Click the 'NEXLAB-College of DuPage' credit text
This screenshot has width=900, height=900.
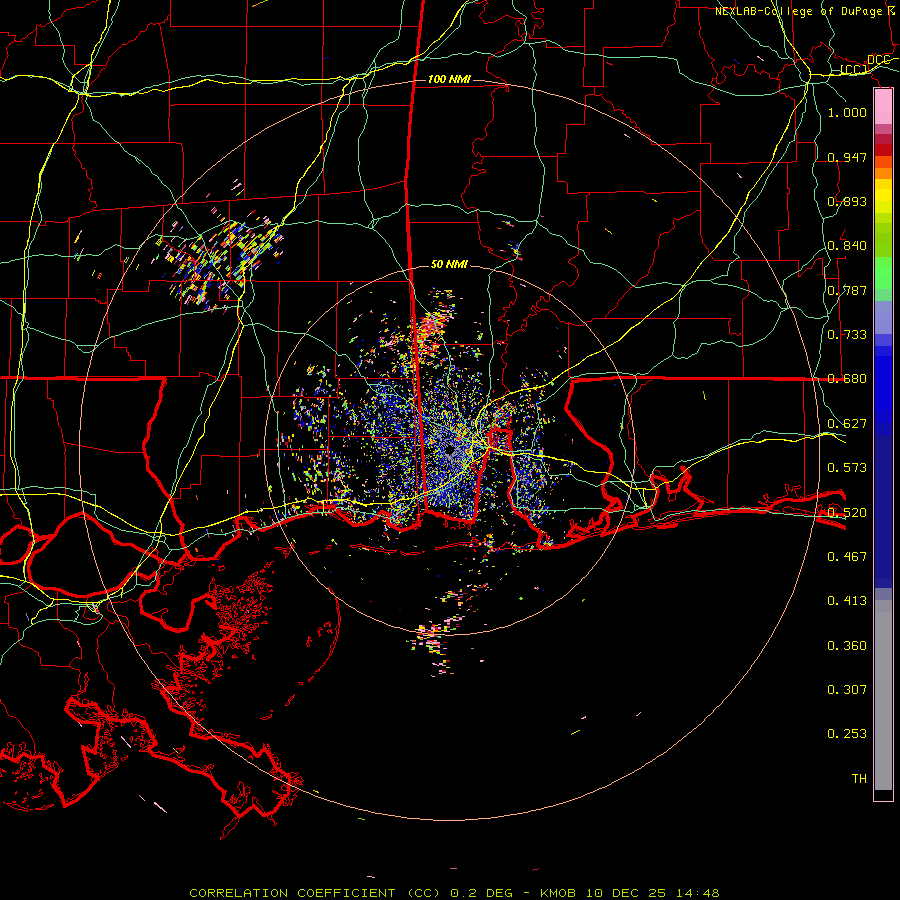[798, 11]
